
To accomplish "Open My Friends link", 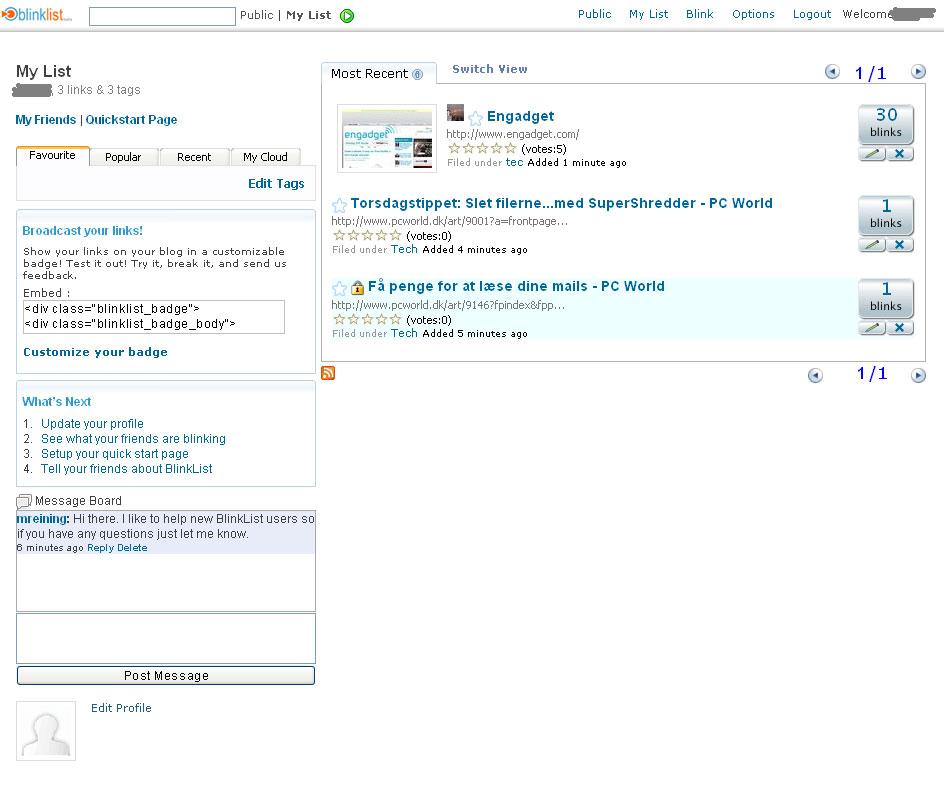I will pos(46,120).
